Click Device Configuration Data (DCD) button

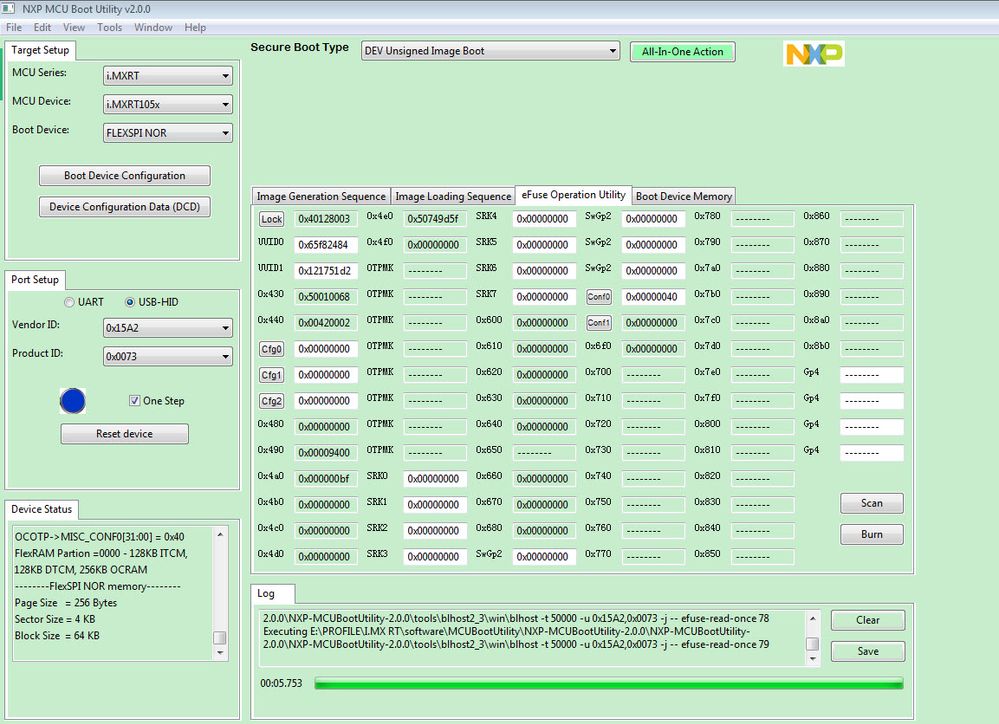[125, 207]
